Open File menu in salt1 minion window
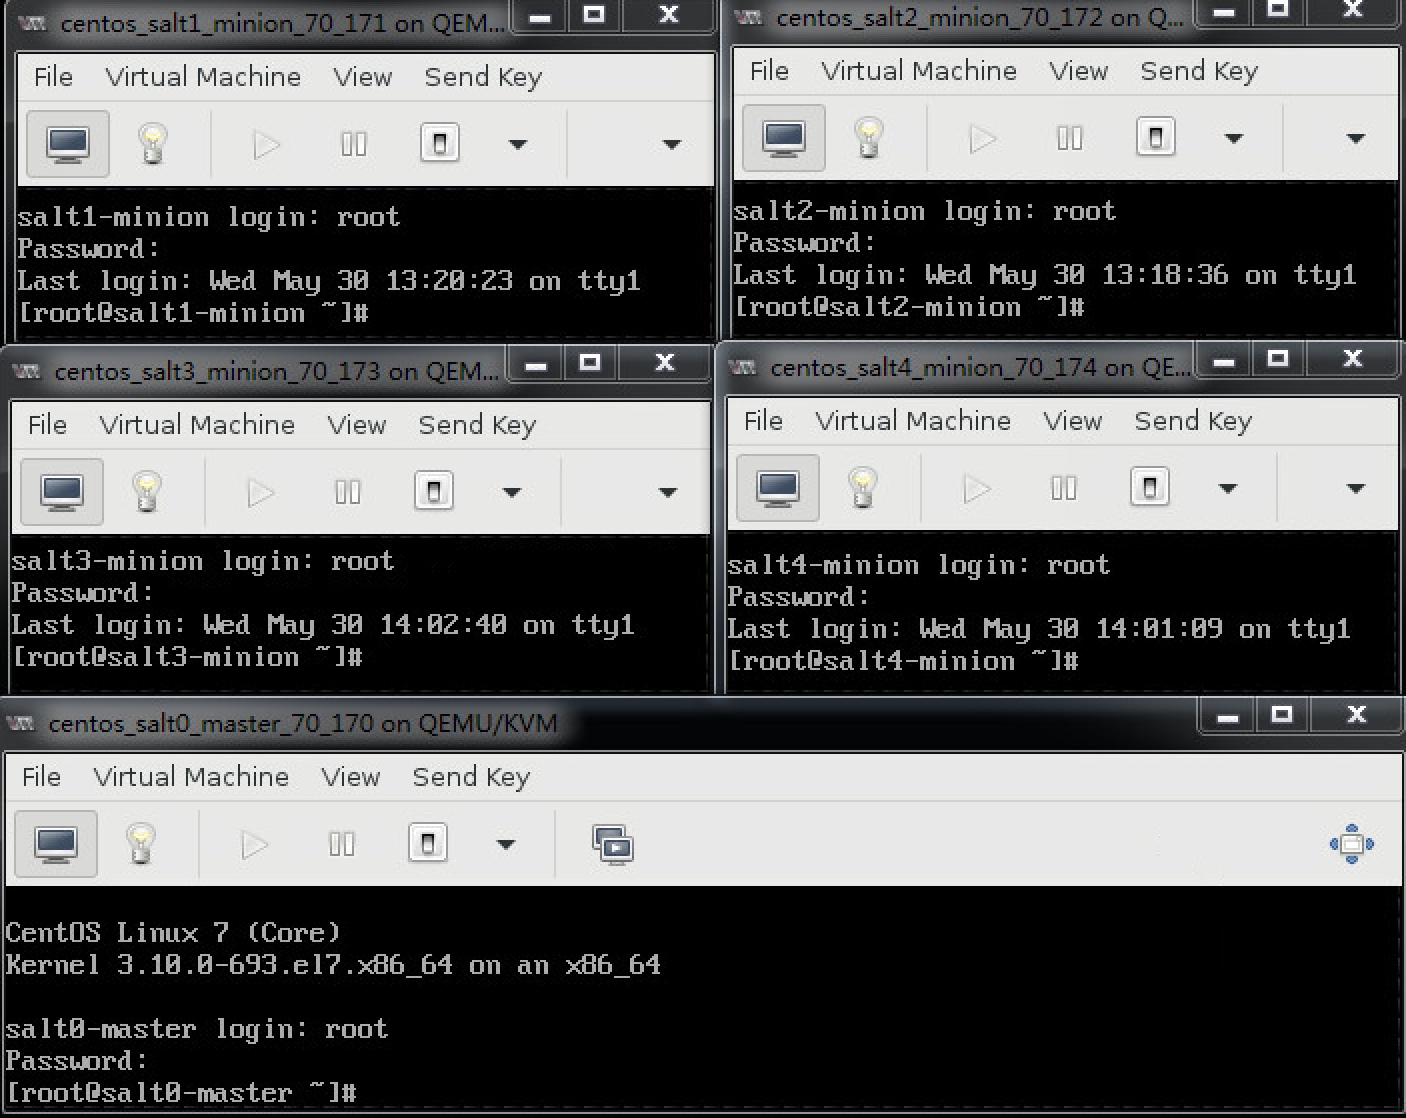Image resolution: width=1406 pixels, height=1118 pixels. click(x=53, y=77)
